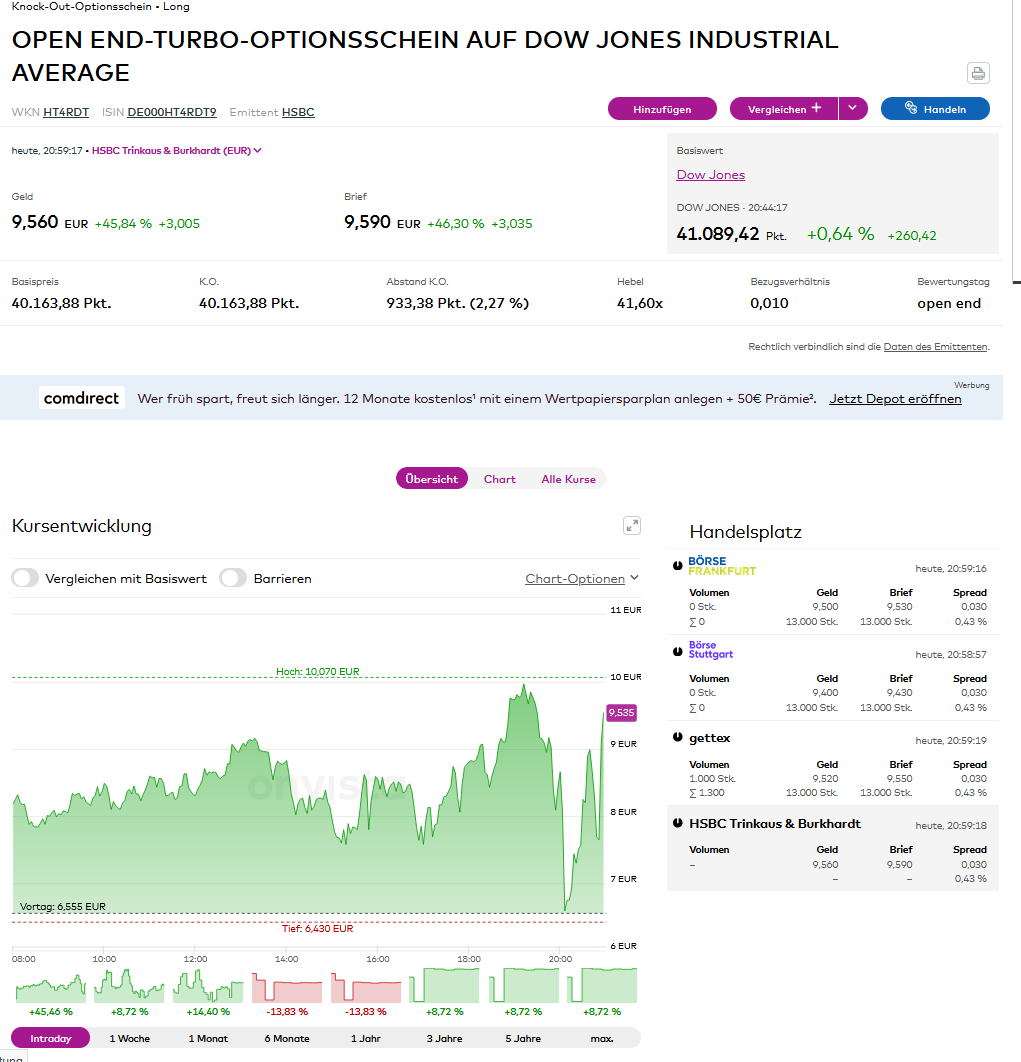Click the 1 Monat mini chart thumbnail
This screenshot has height=1062, width=1021.
click(208, 985)
